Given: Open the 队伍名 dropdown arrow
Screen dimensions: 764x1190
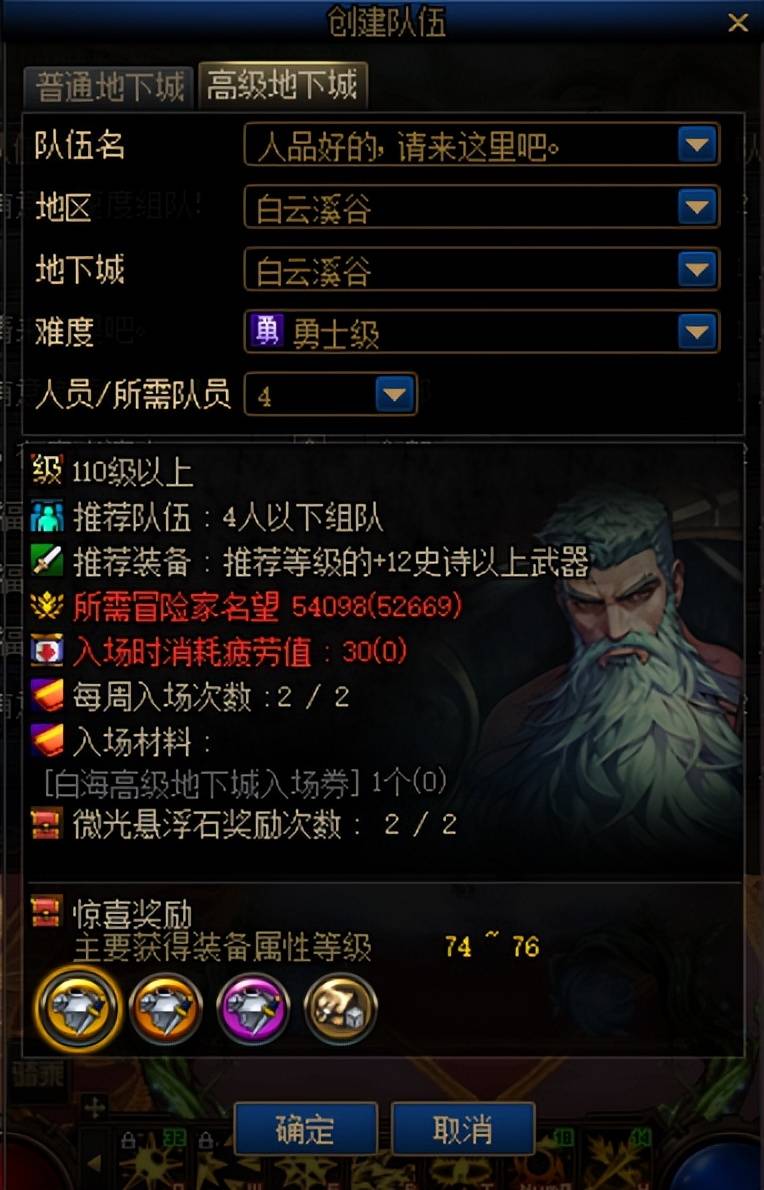Looking at the screenshot, I should click(697, 144).
